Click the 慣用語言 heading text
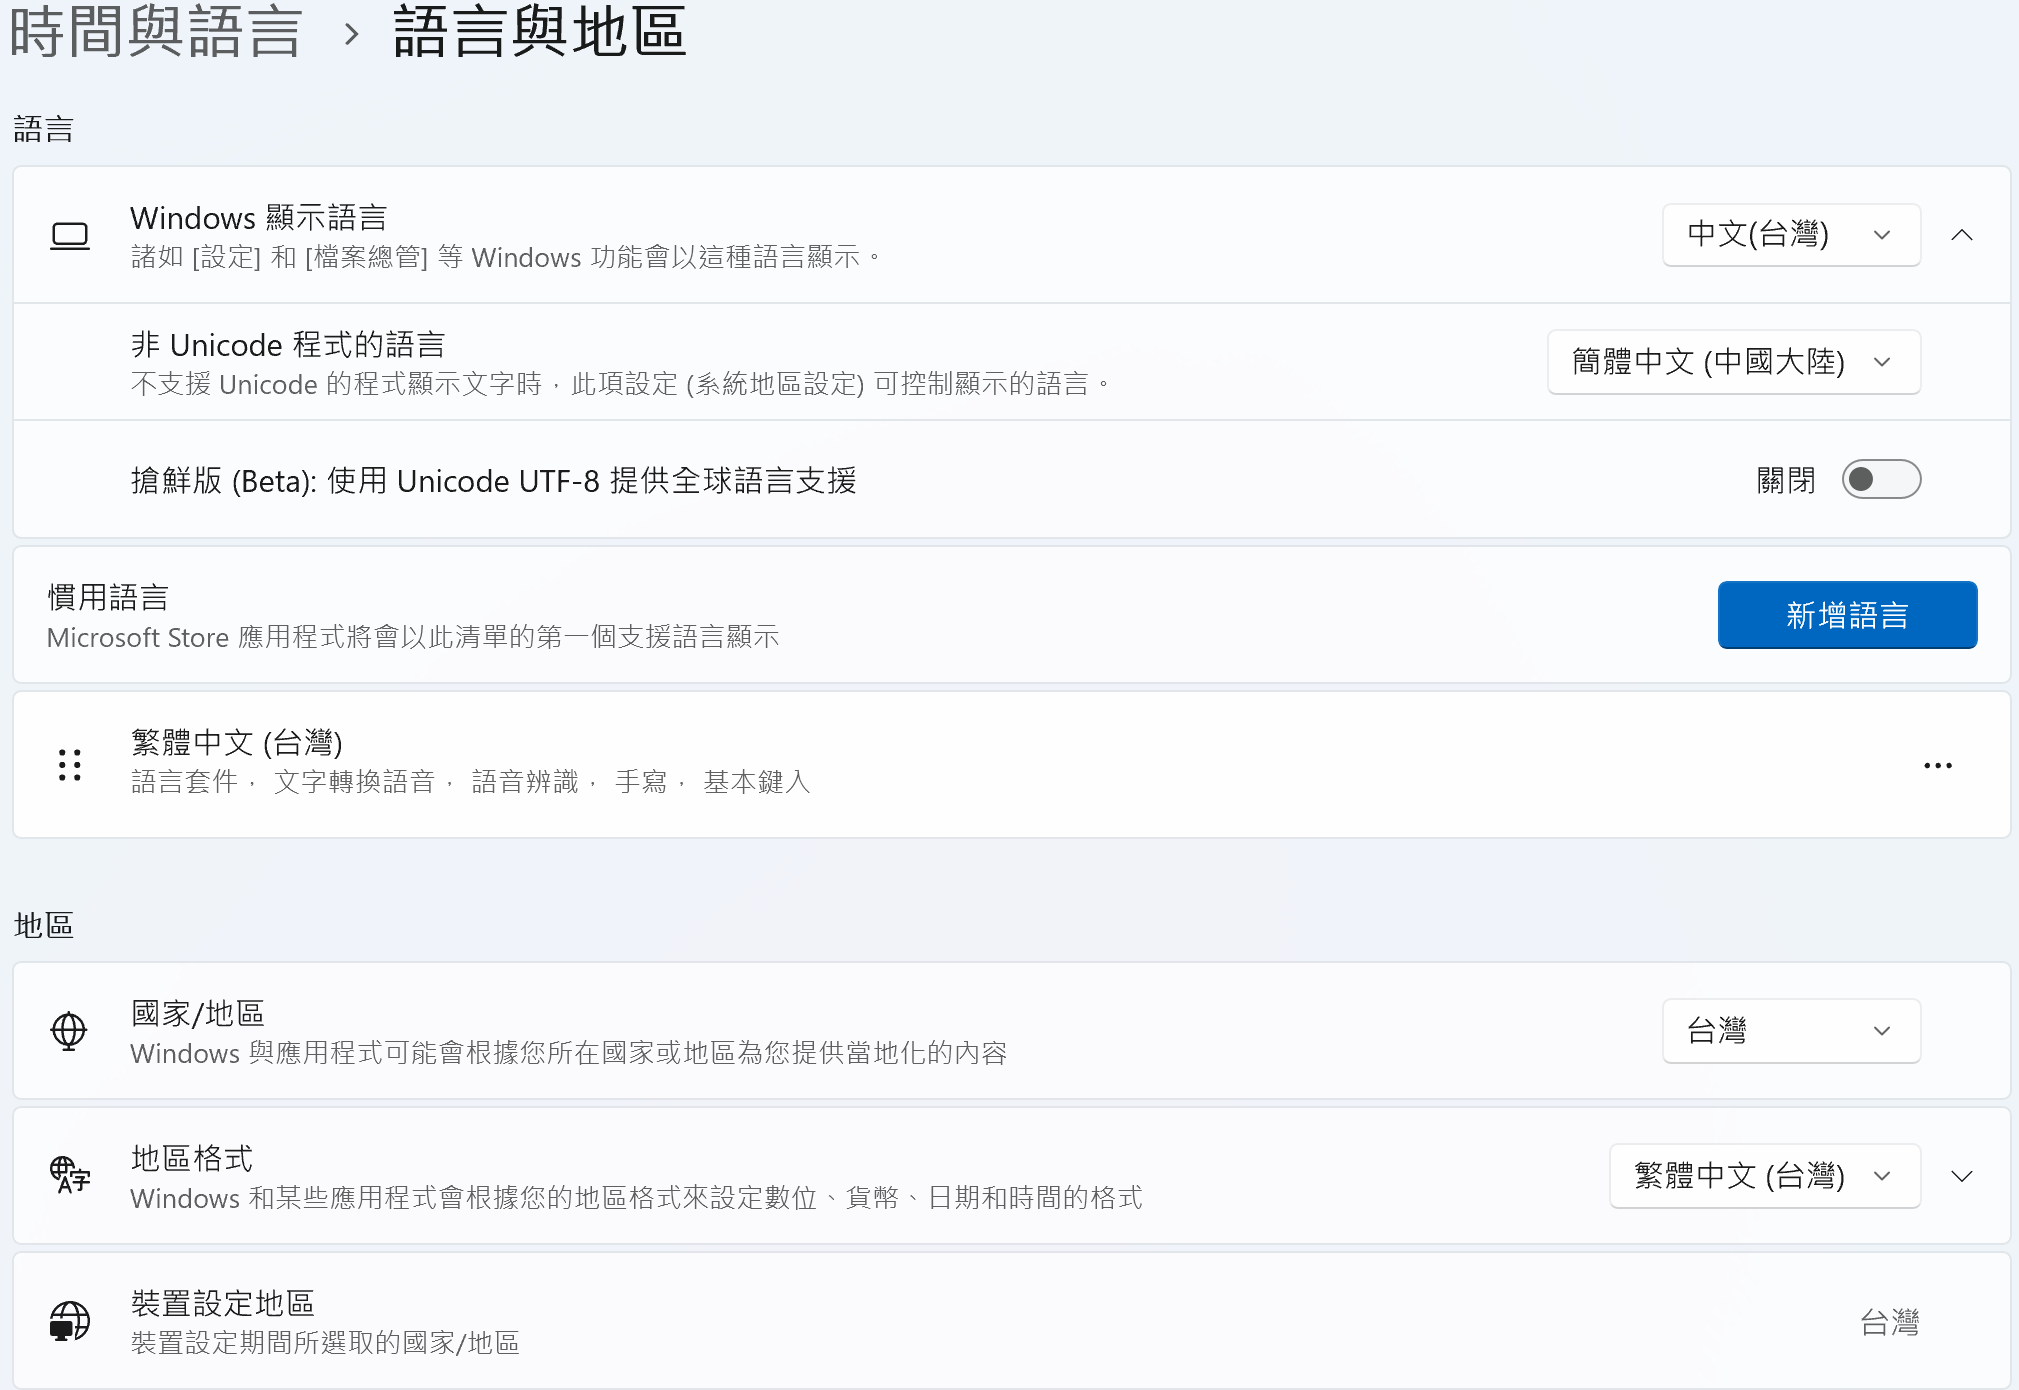This screenshot has height=1390, width=2019. click(x=108, y=597)
